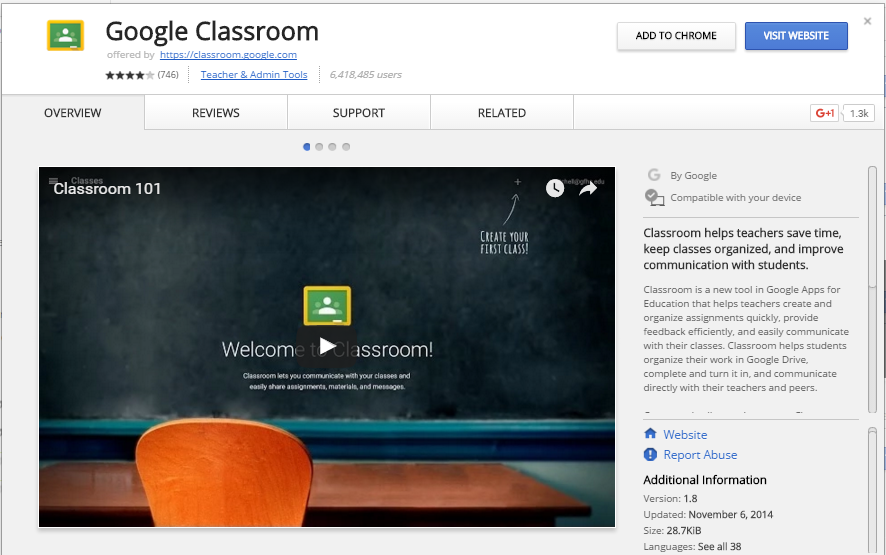Click the Classroom 101 video title
This screenshot has width=886, height=555.
107,189
